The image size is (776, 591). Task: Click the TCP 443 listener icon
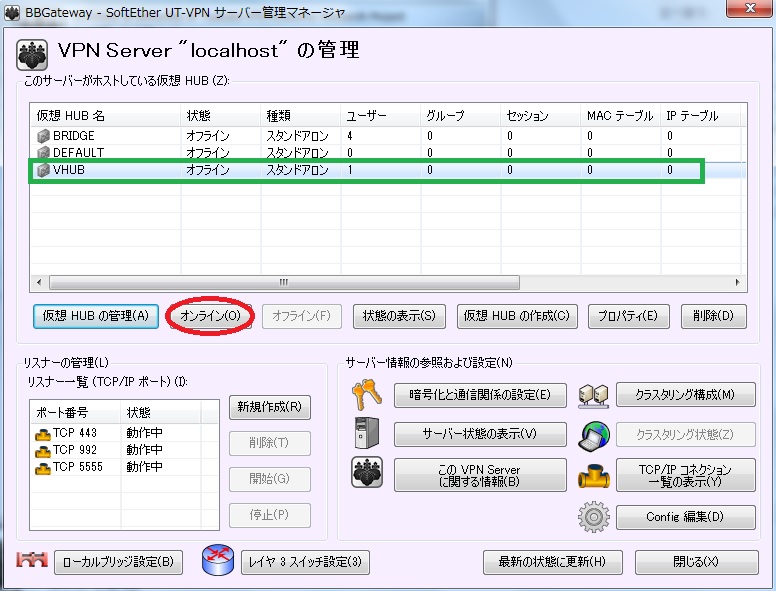[43, 434]
